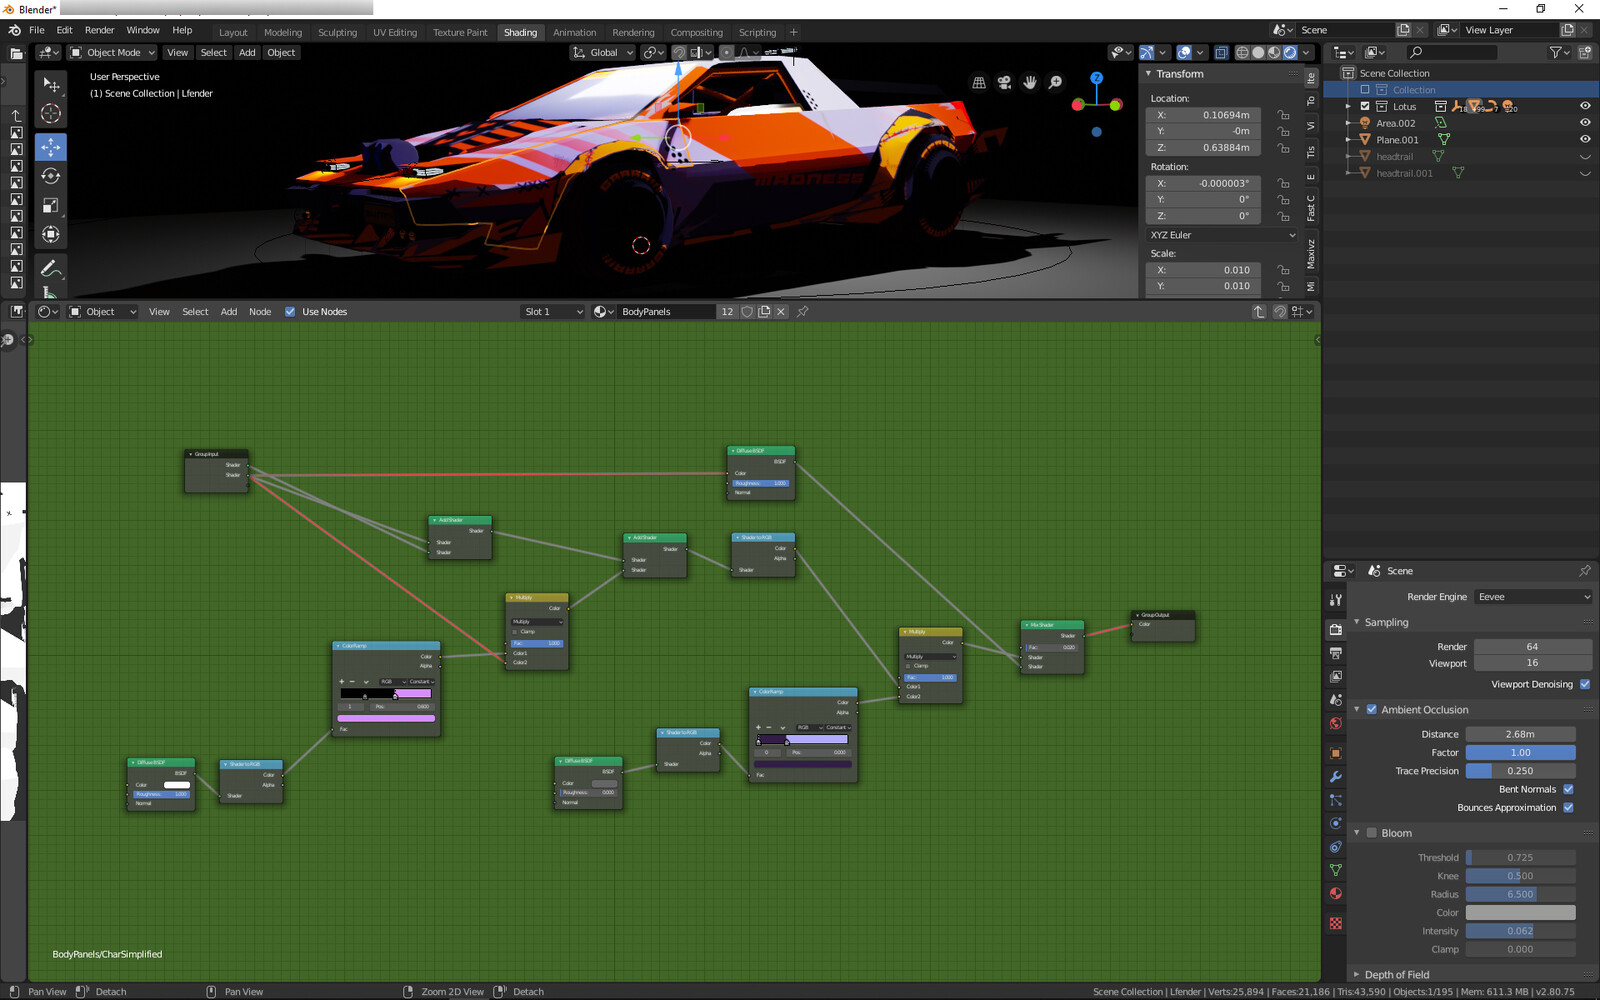Toggle Viewport Denoising checkbox

(x=1585, y=685)
